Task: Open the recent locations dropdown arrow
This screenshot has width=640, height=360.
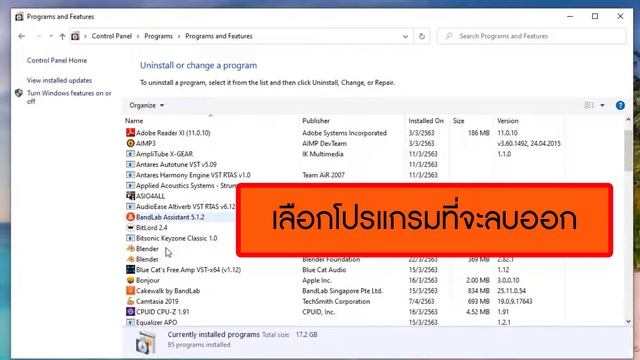Action: coord(51,36)
